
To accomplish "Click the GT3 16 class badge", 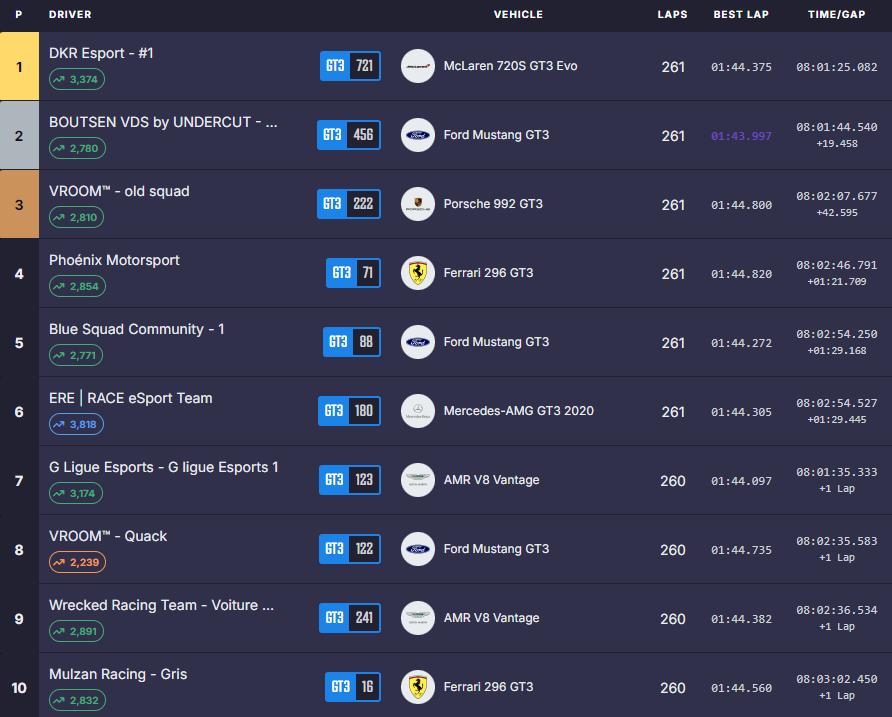I will (353, 687).
